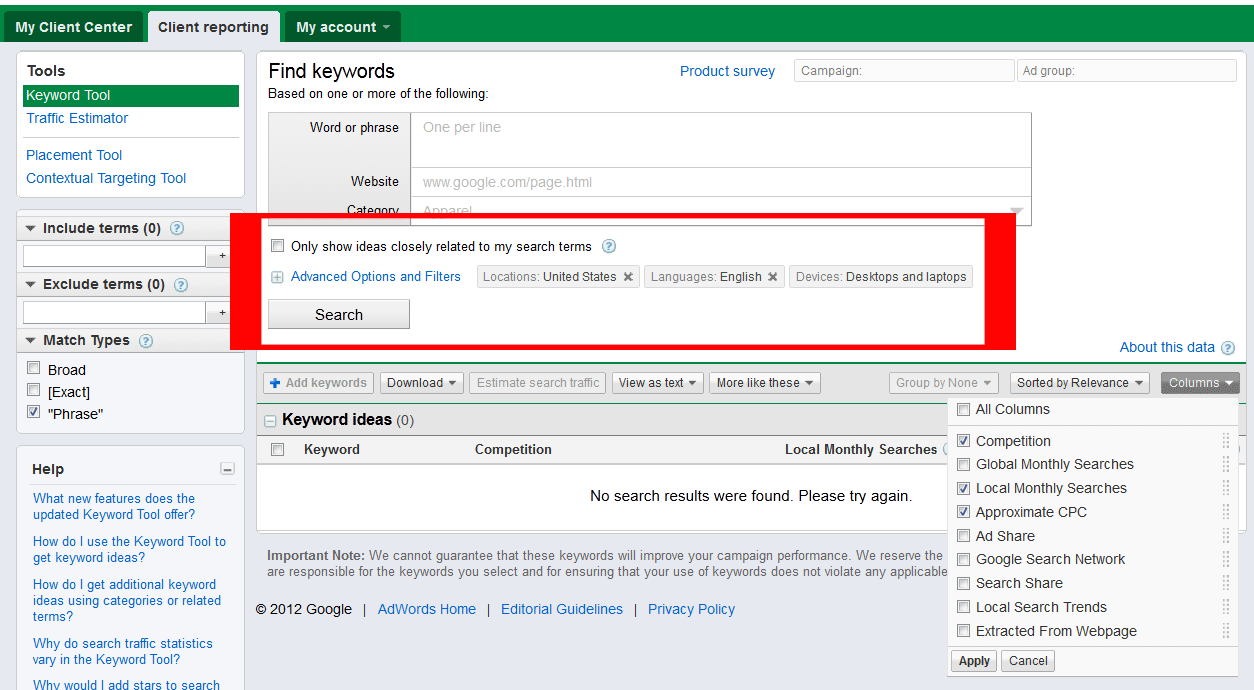Enable the Broad match type checkbox
This screenshot has width=1254, height=690.
pos(34,368)
